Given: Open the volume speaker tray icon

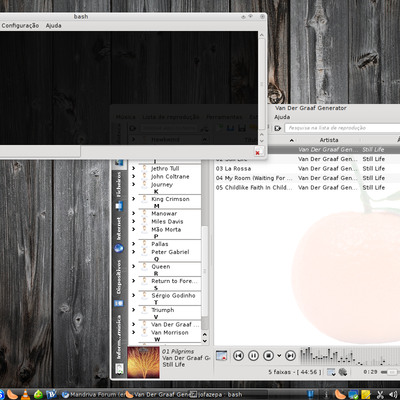Looking at the screenshot, I should (x=394, y=395).
